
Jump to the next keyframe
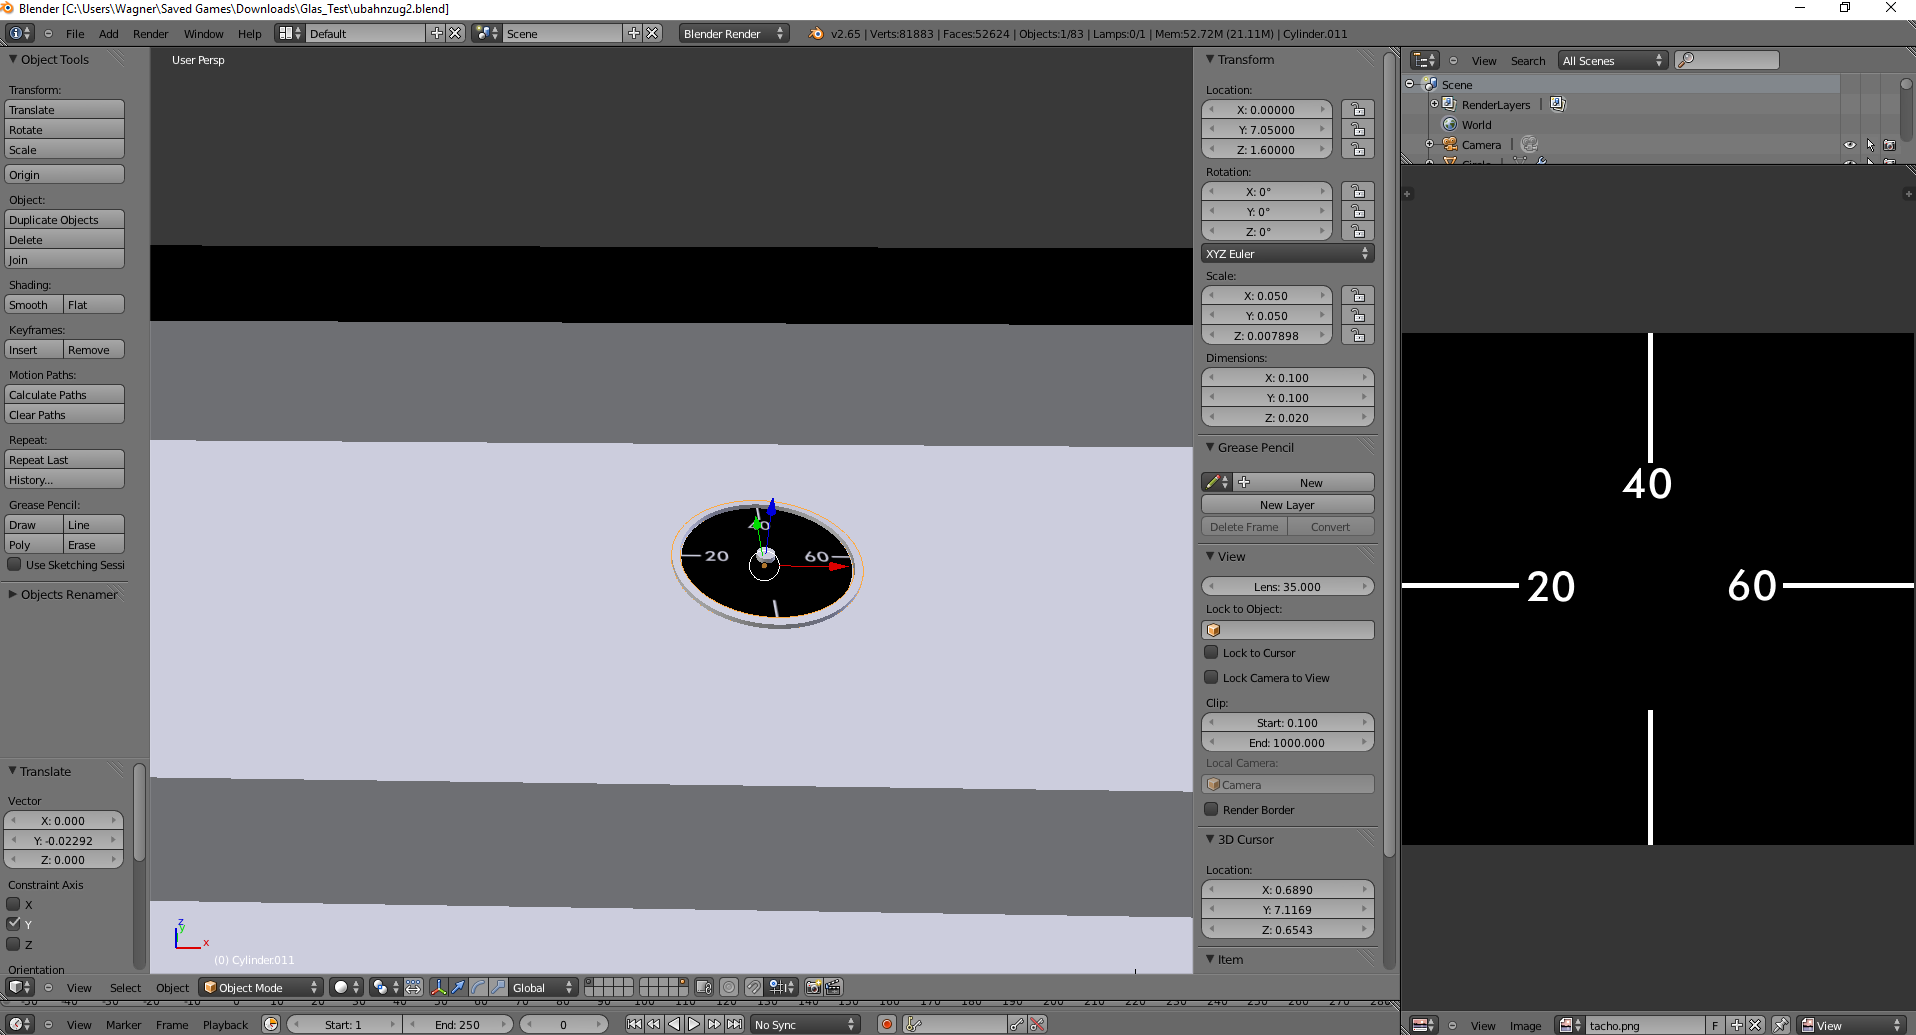[x=714, y=1024]
